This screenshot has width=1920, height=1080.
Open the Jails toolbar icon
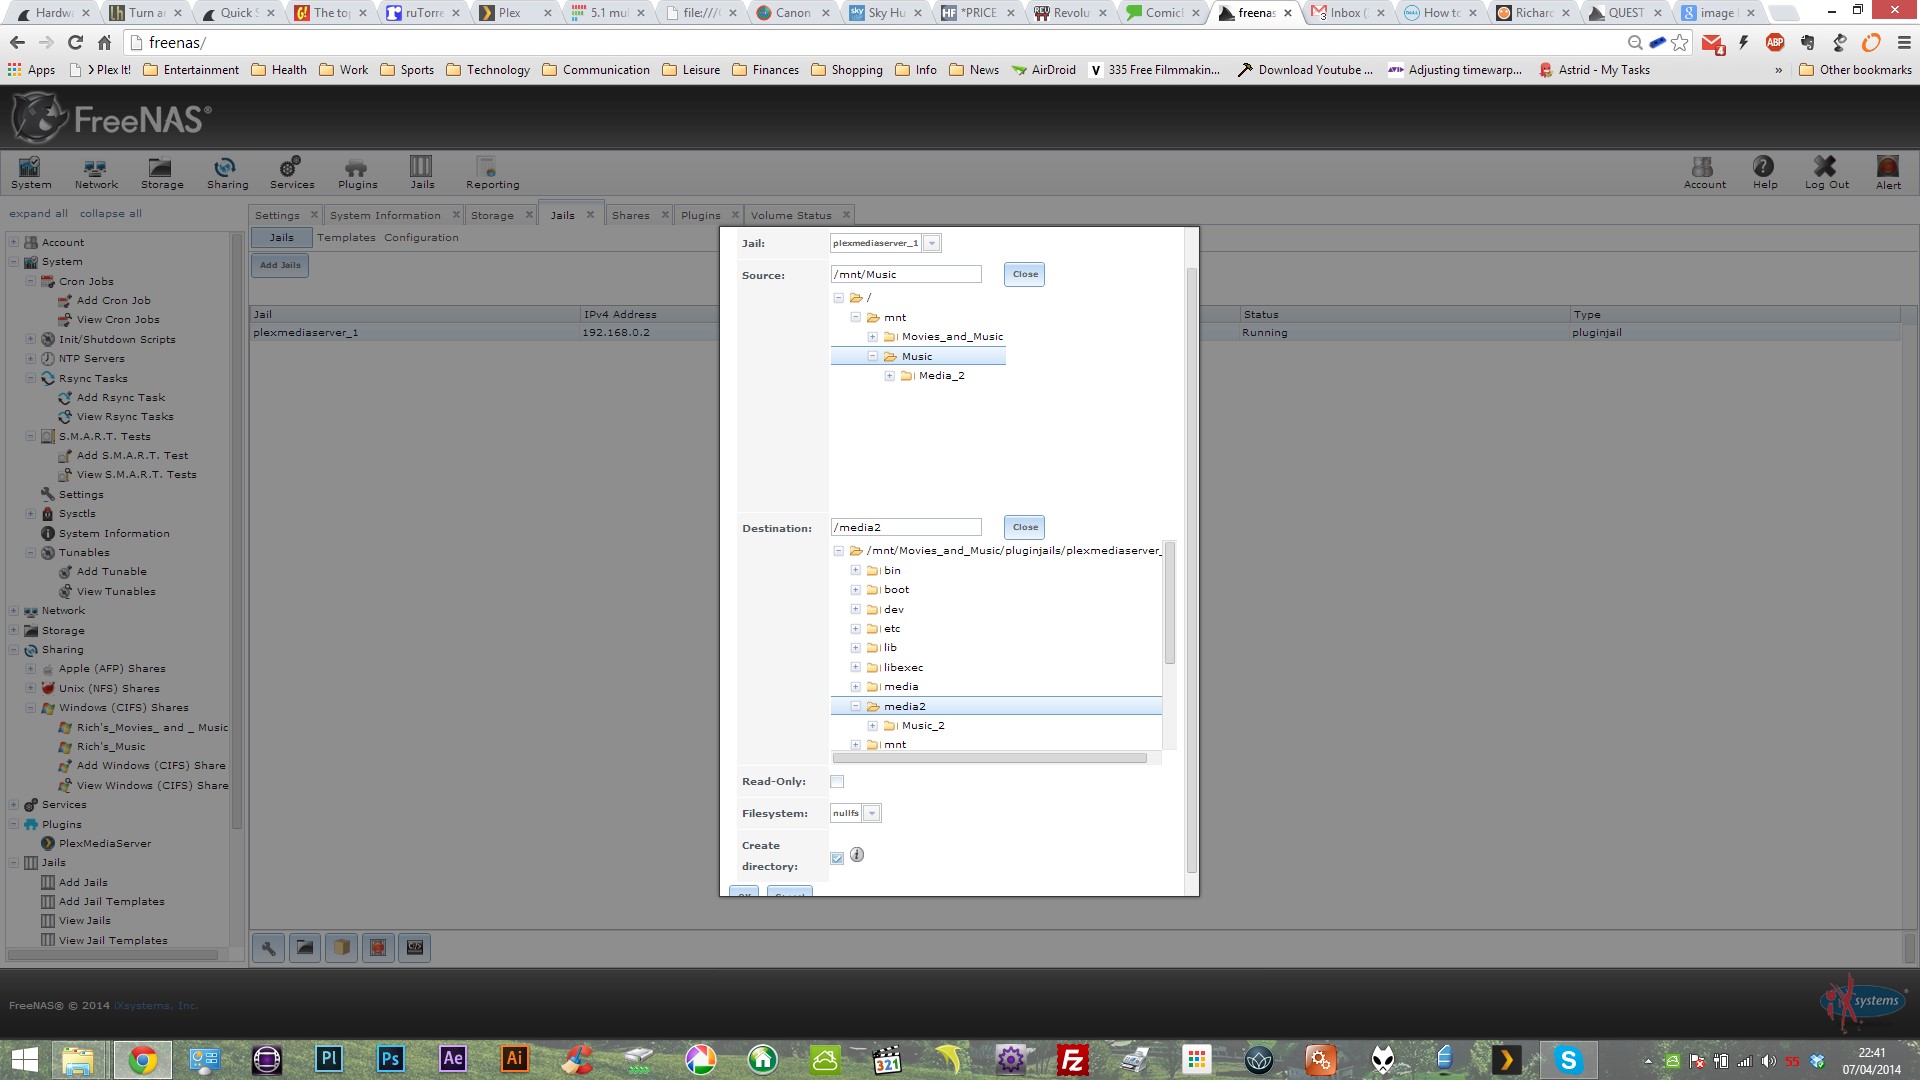click(x=422, y=172)
